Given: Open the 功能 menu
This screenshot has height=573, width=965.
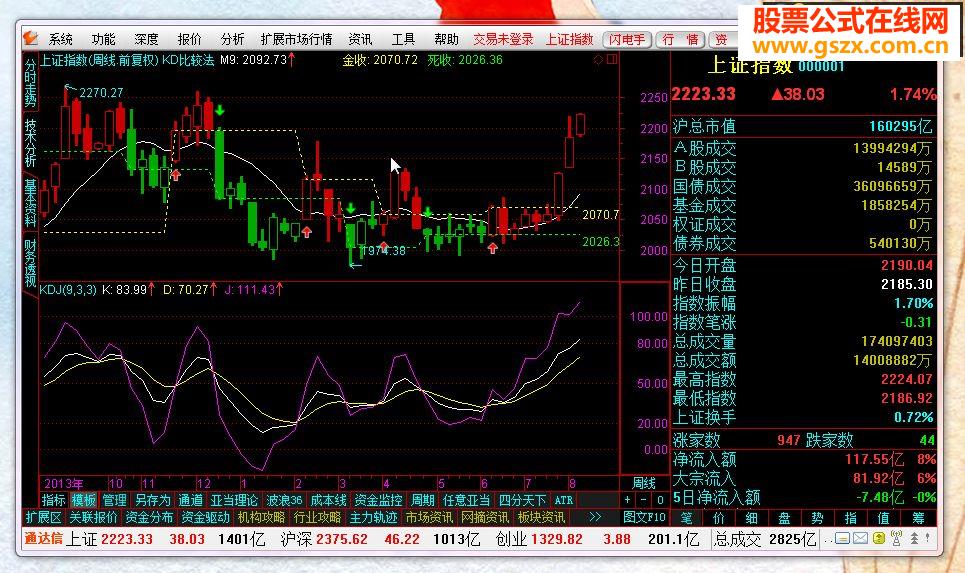Looking at the screenshot, I should tap(103, 39).
